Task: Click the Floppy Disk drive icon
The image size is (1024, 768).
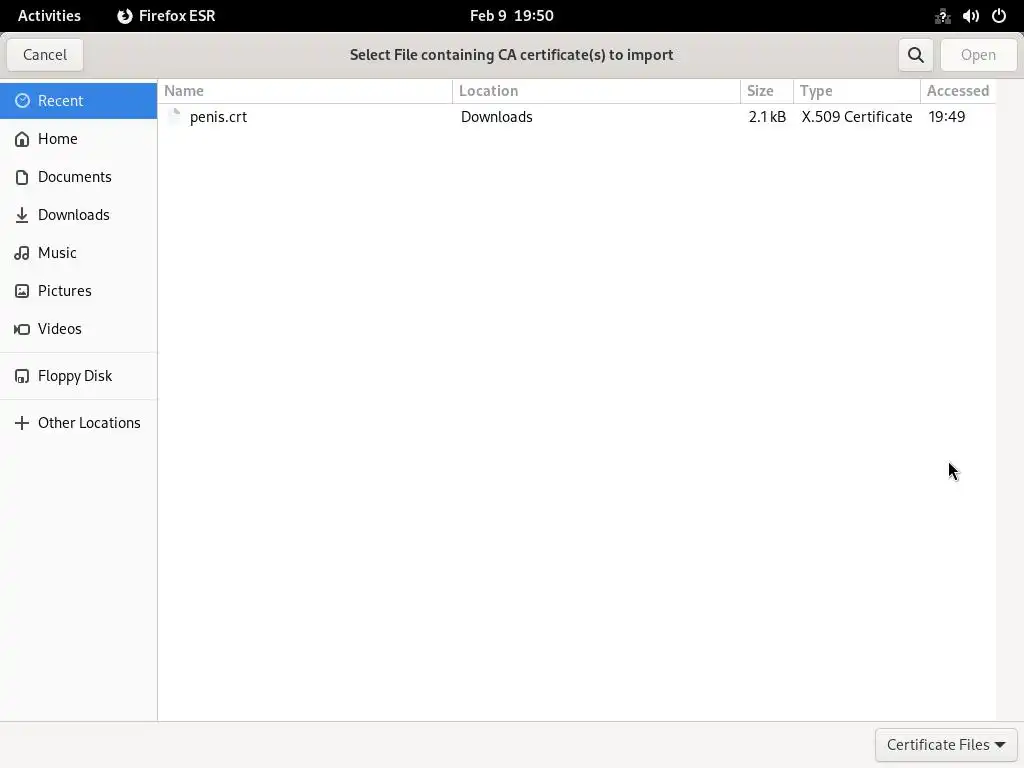Action: pos(22,376)
